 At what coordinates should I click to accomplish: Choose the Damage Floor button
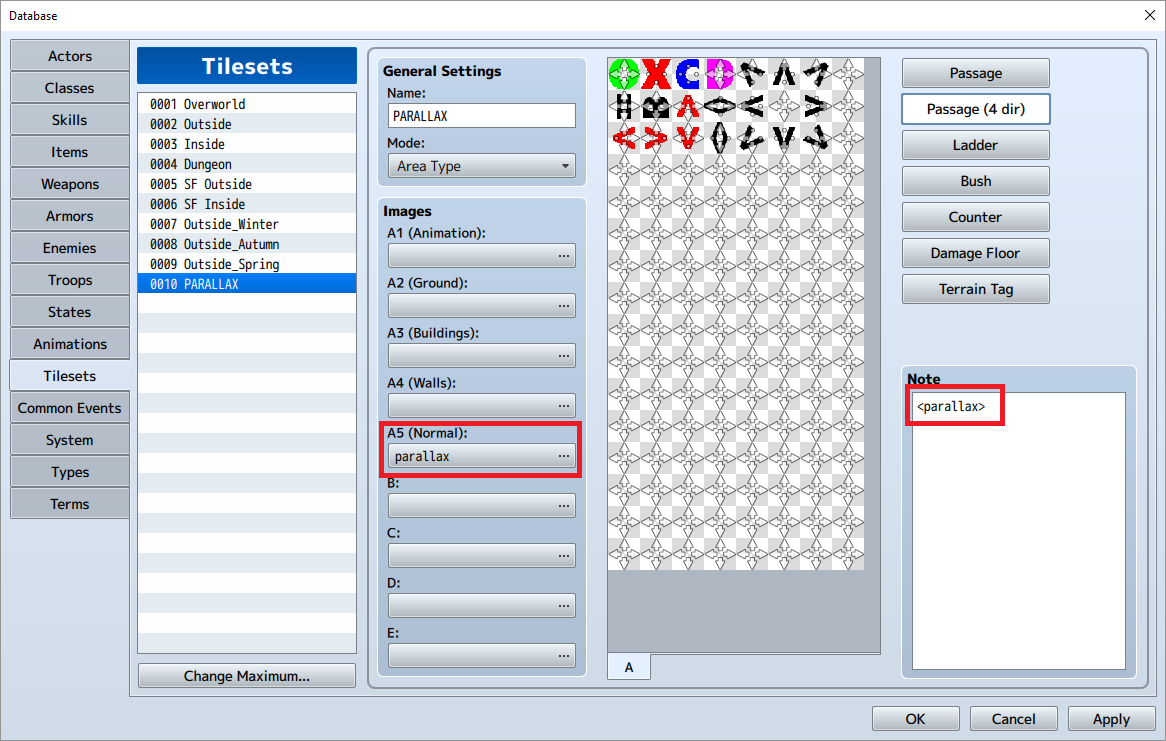[976, 253]
